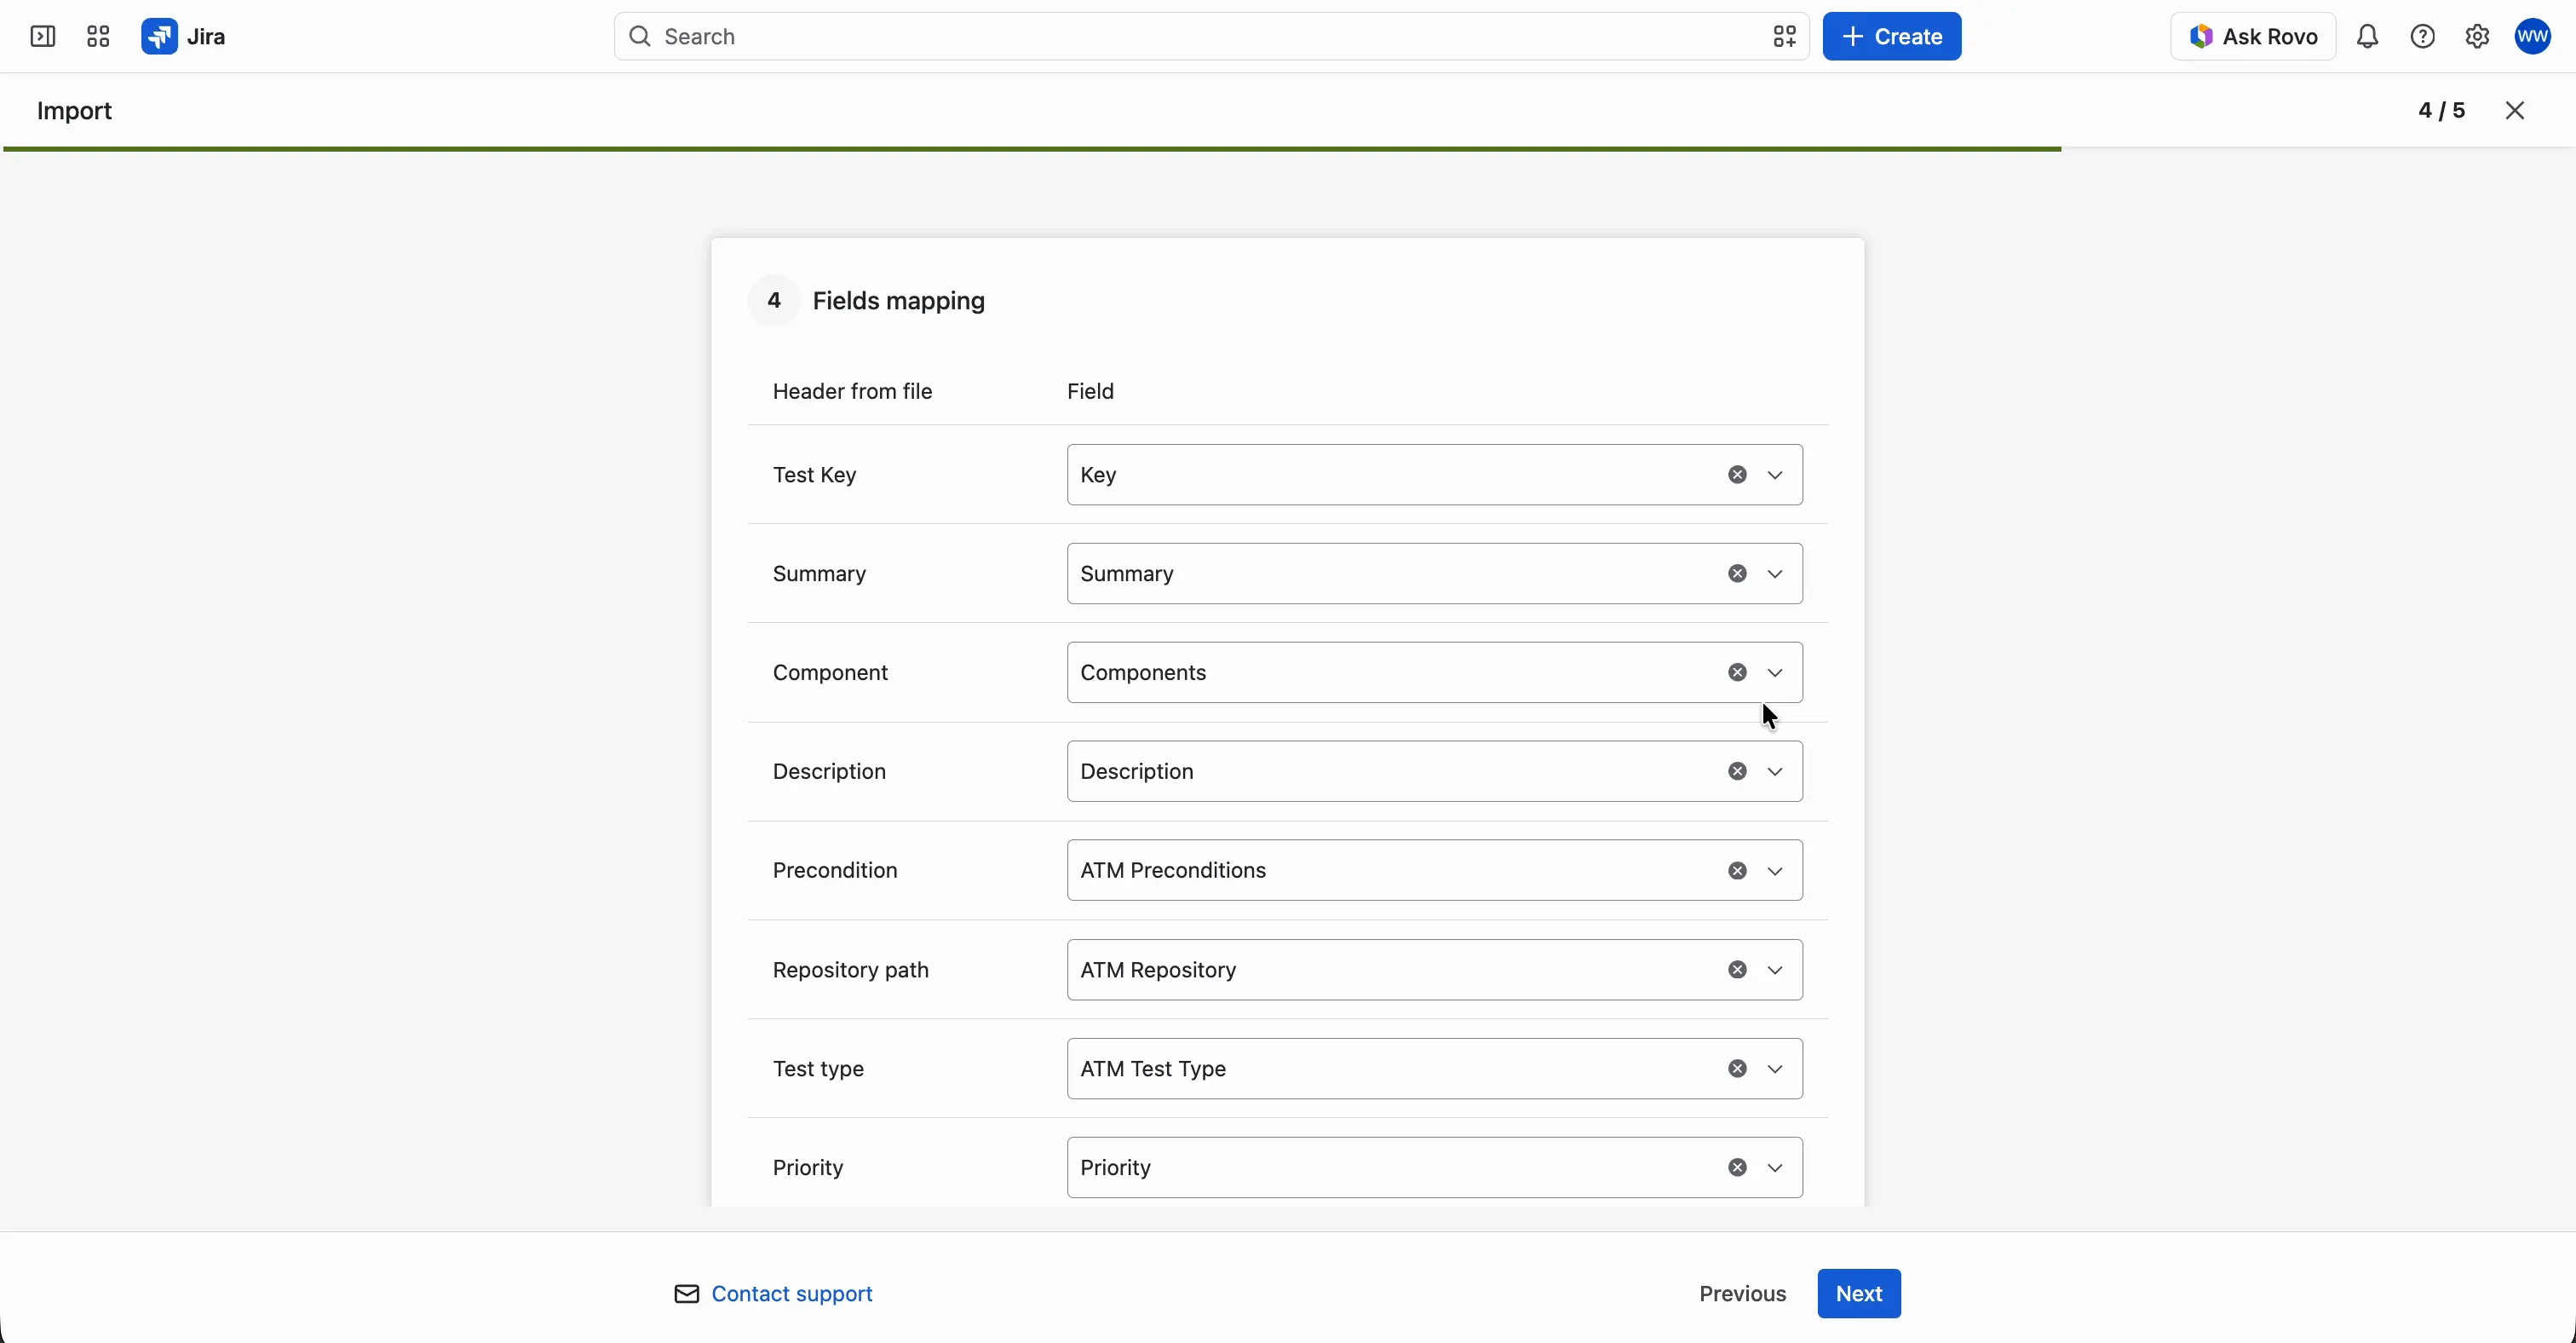This screenshot has height=1343, width=2576.
Task: Expand the Summary field dropdown
Action: click(x=1775, y=574)
